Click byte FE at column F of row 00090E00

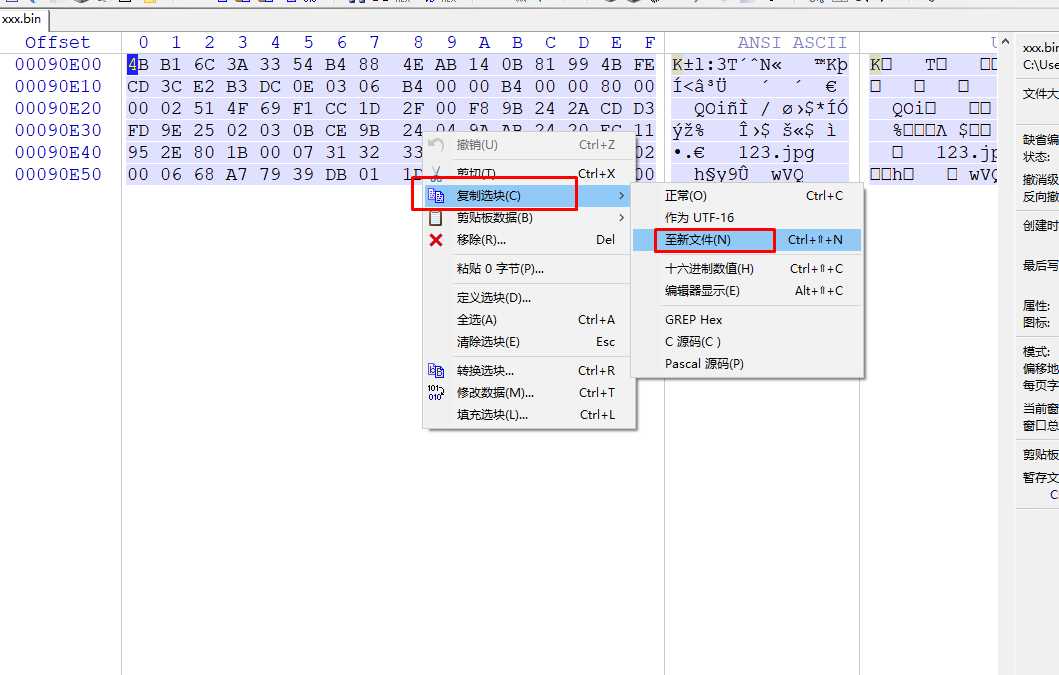tap(644, 65)
